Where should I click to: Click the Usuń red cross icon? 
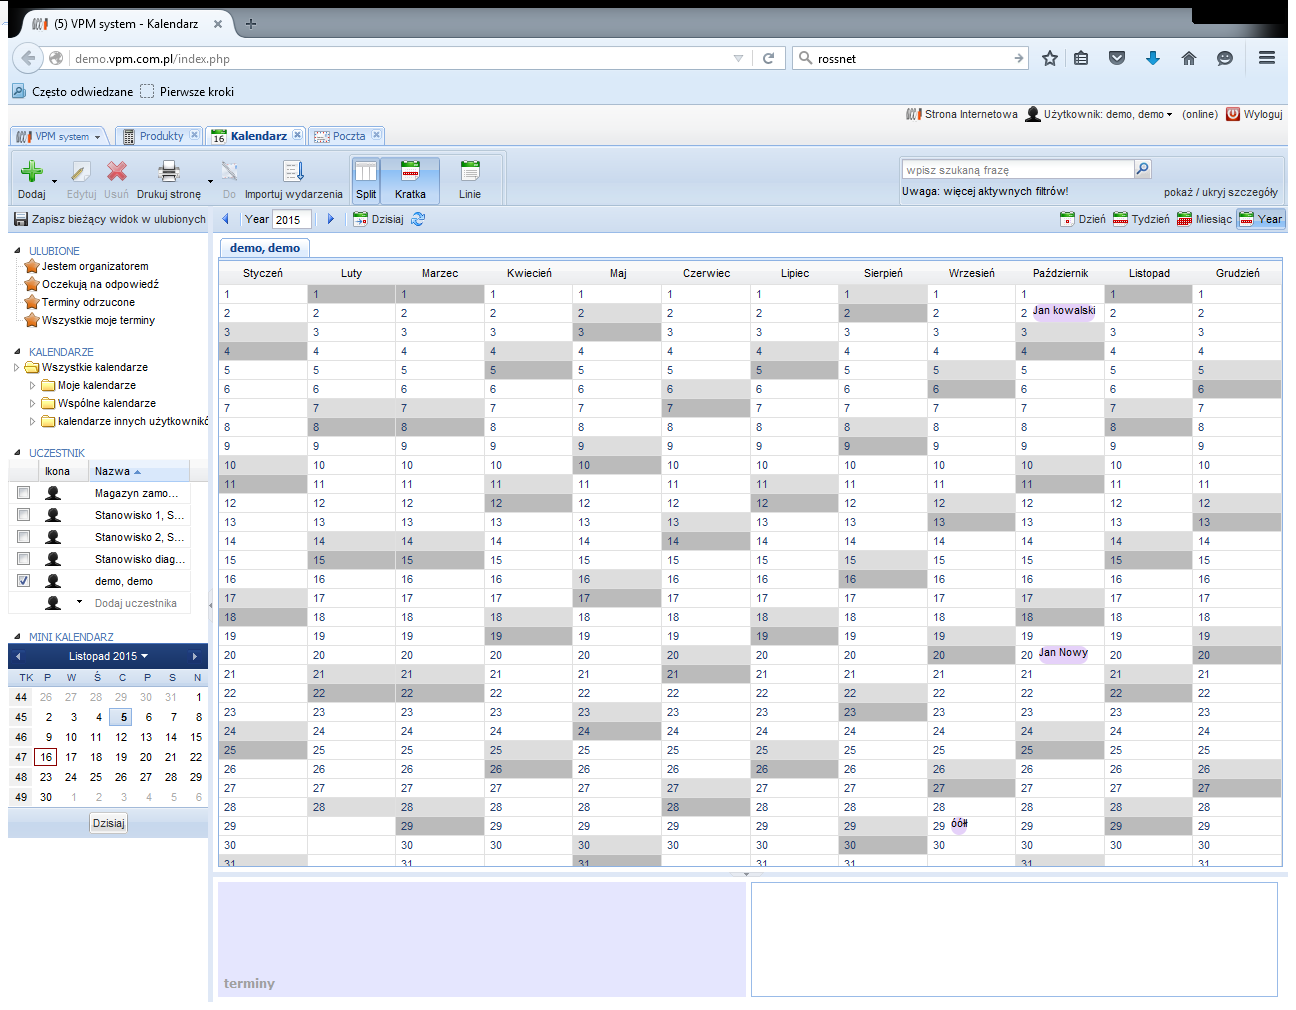click(x=117, y=171)
